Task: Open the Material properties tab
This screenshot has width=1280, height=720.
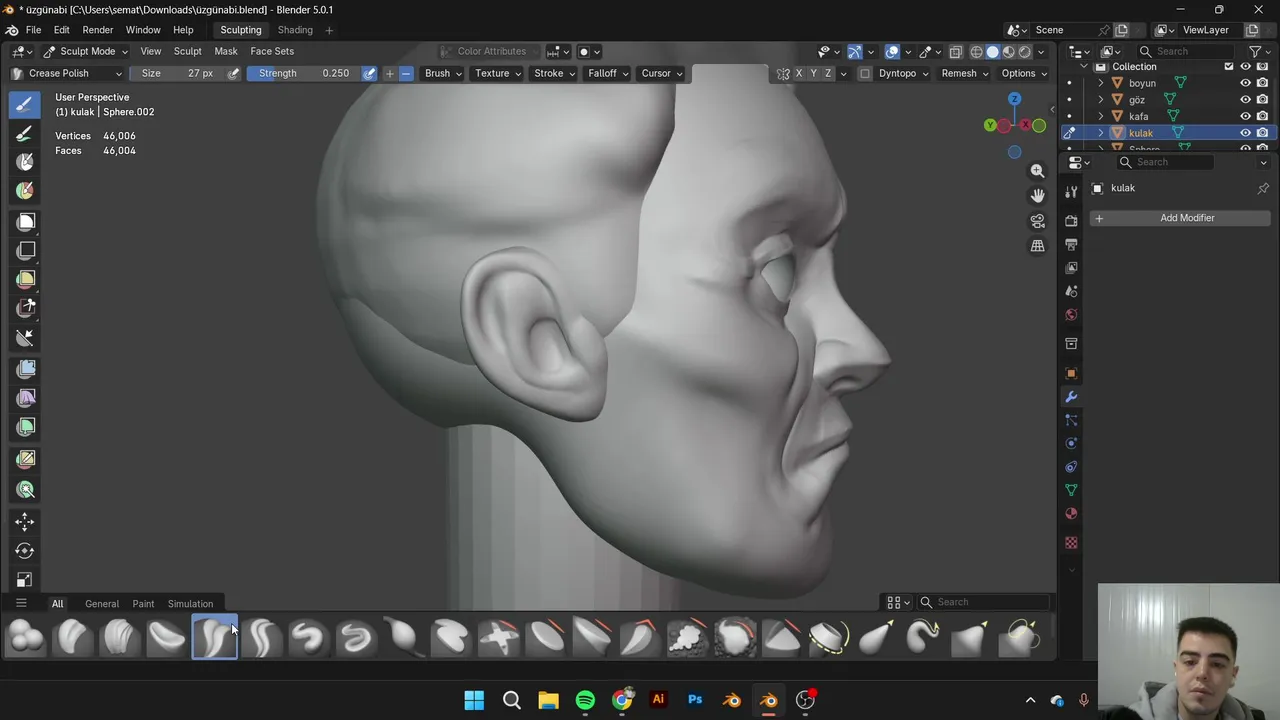Action: click(x=1071, y=514)
